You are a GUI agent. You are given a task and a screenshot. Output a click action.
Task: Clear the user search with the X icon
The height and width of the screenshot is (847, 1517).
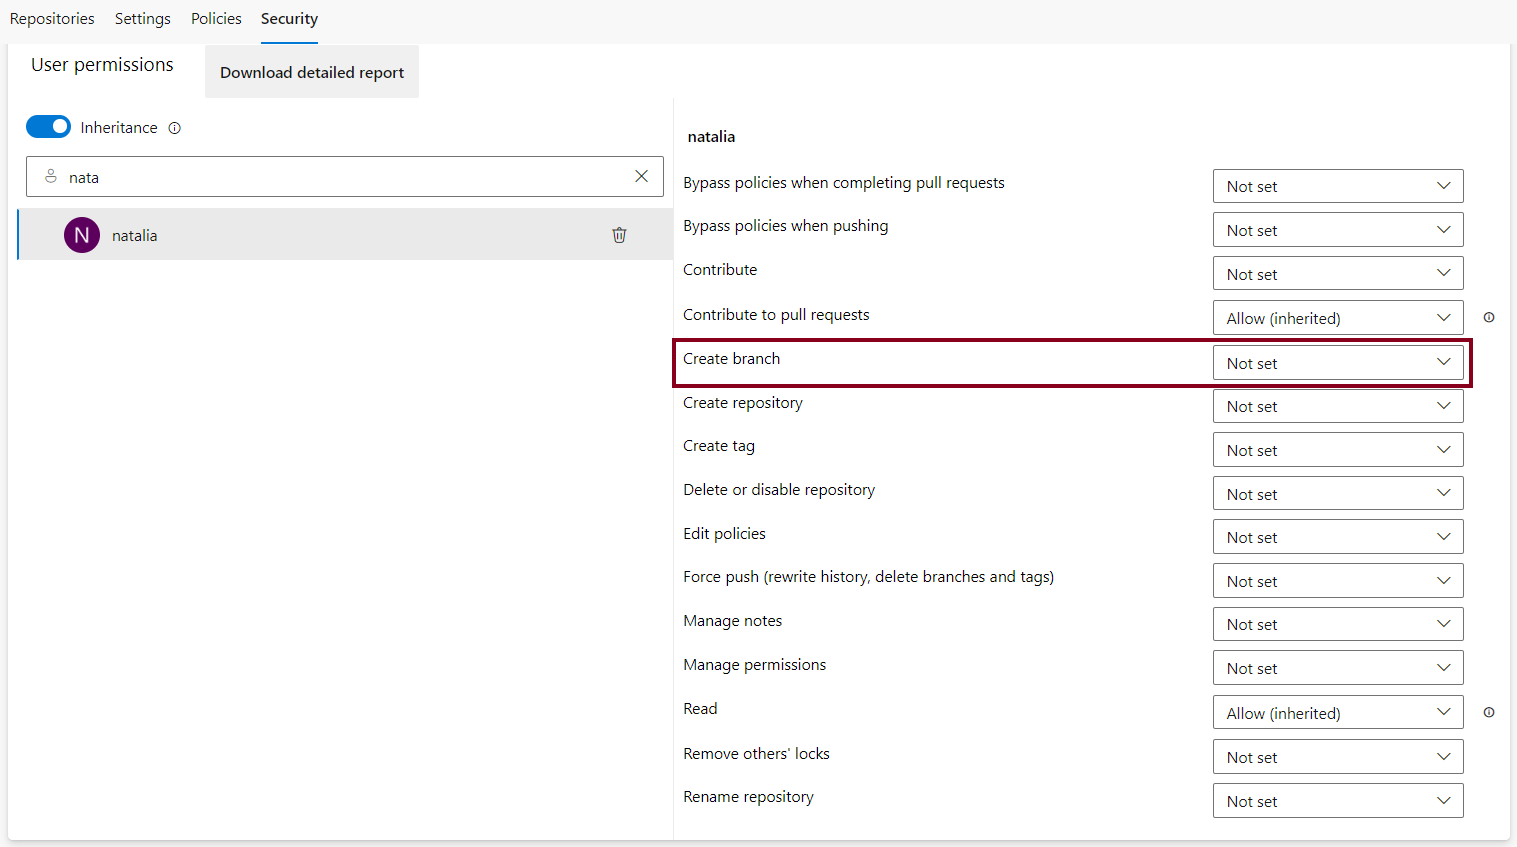point(641,176)
